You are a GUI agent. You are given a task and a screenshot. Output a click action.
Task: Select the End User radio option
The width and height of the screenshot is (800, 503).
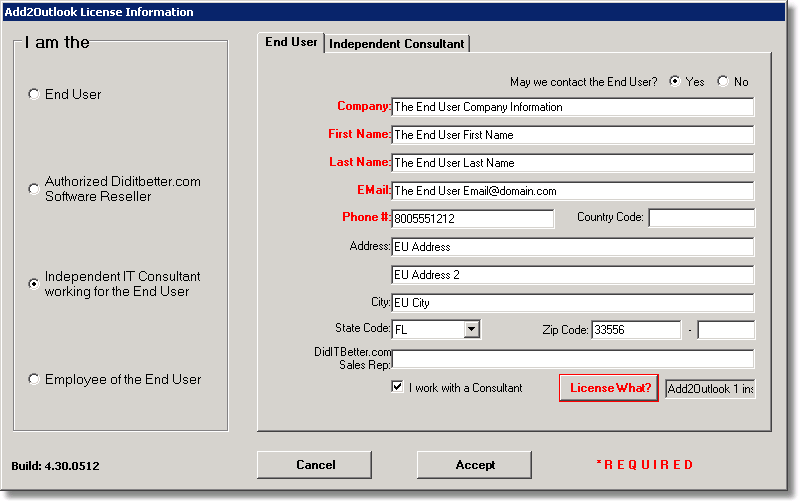point(34,94)
